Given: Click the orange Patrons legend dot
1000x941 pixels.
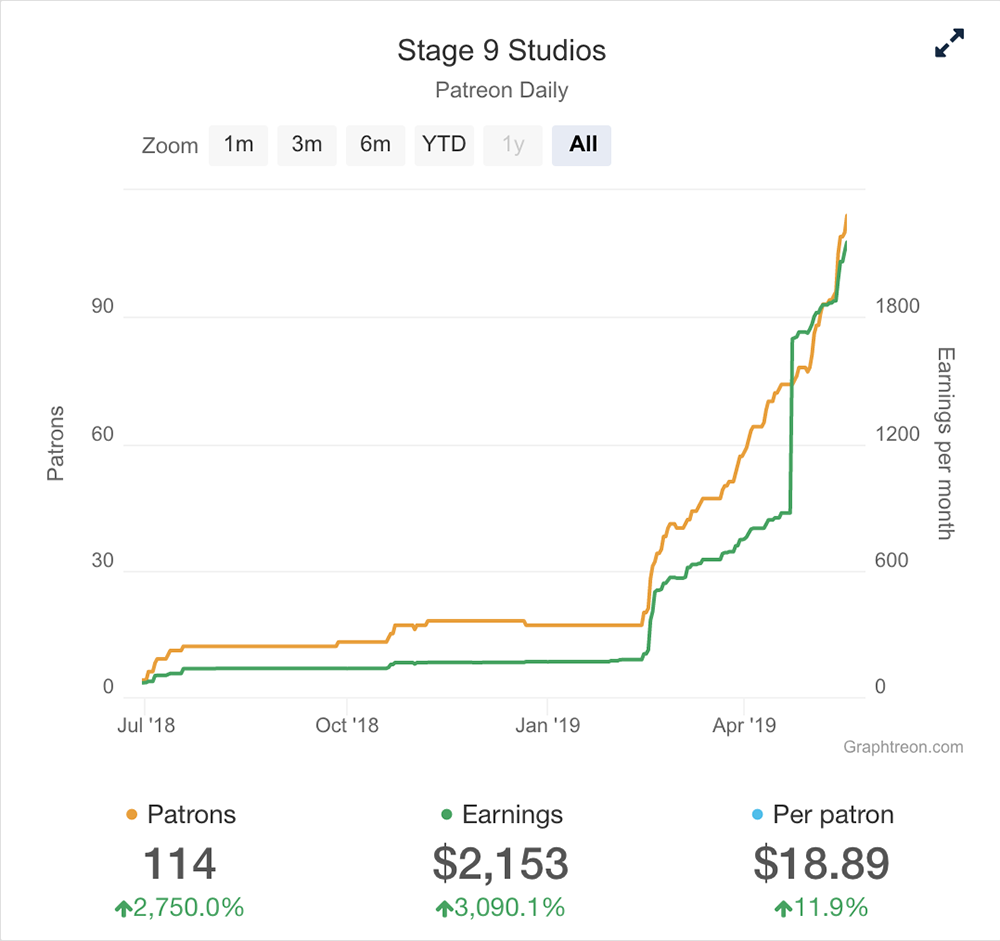Looking at the screenshot, I should coord(132,815).
